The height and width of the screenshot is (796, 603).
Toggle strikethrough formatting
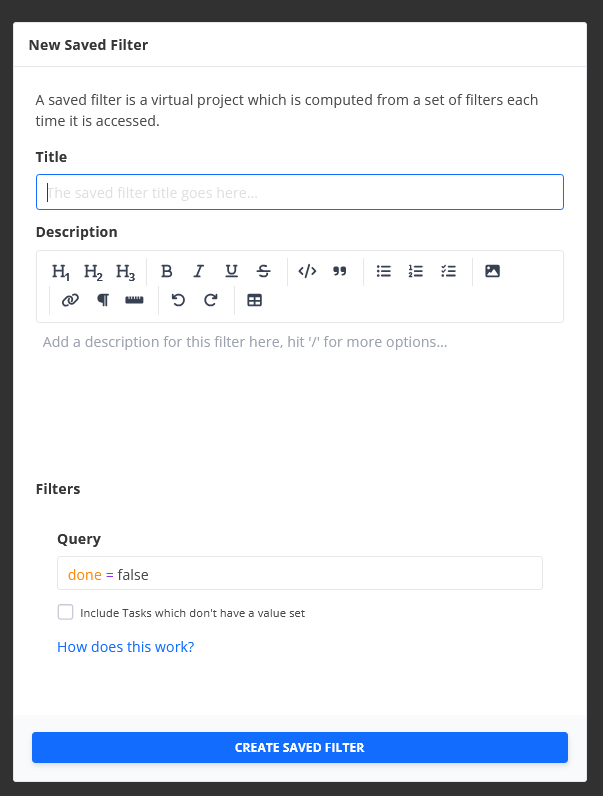(263, 272)
